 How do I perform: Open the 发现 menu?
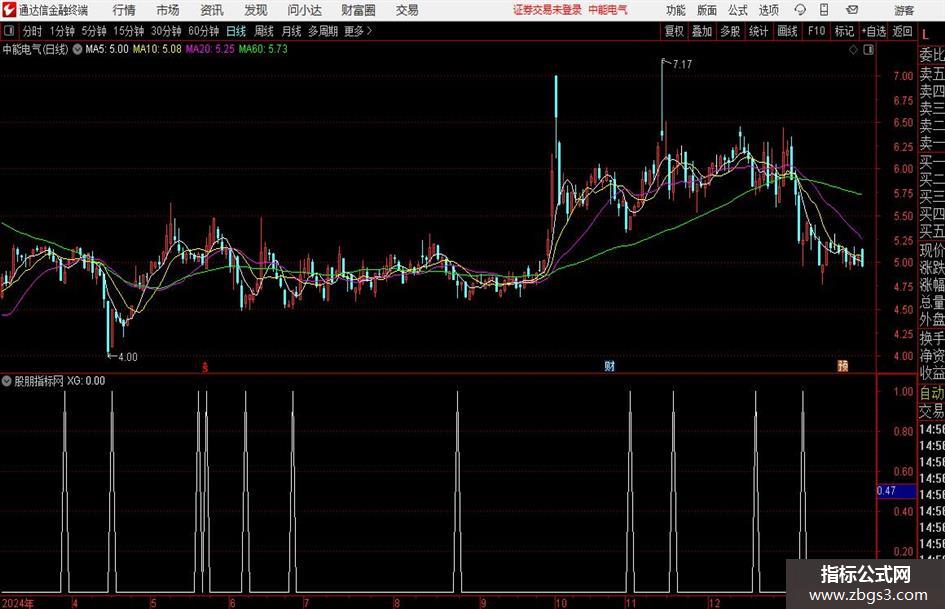[x=256, y=10]
